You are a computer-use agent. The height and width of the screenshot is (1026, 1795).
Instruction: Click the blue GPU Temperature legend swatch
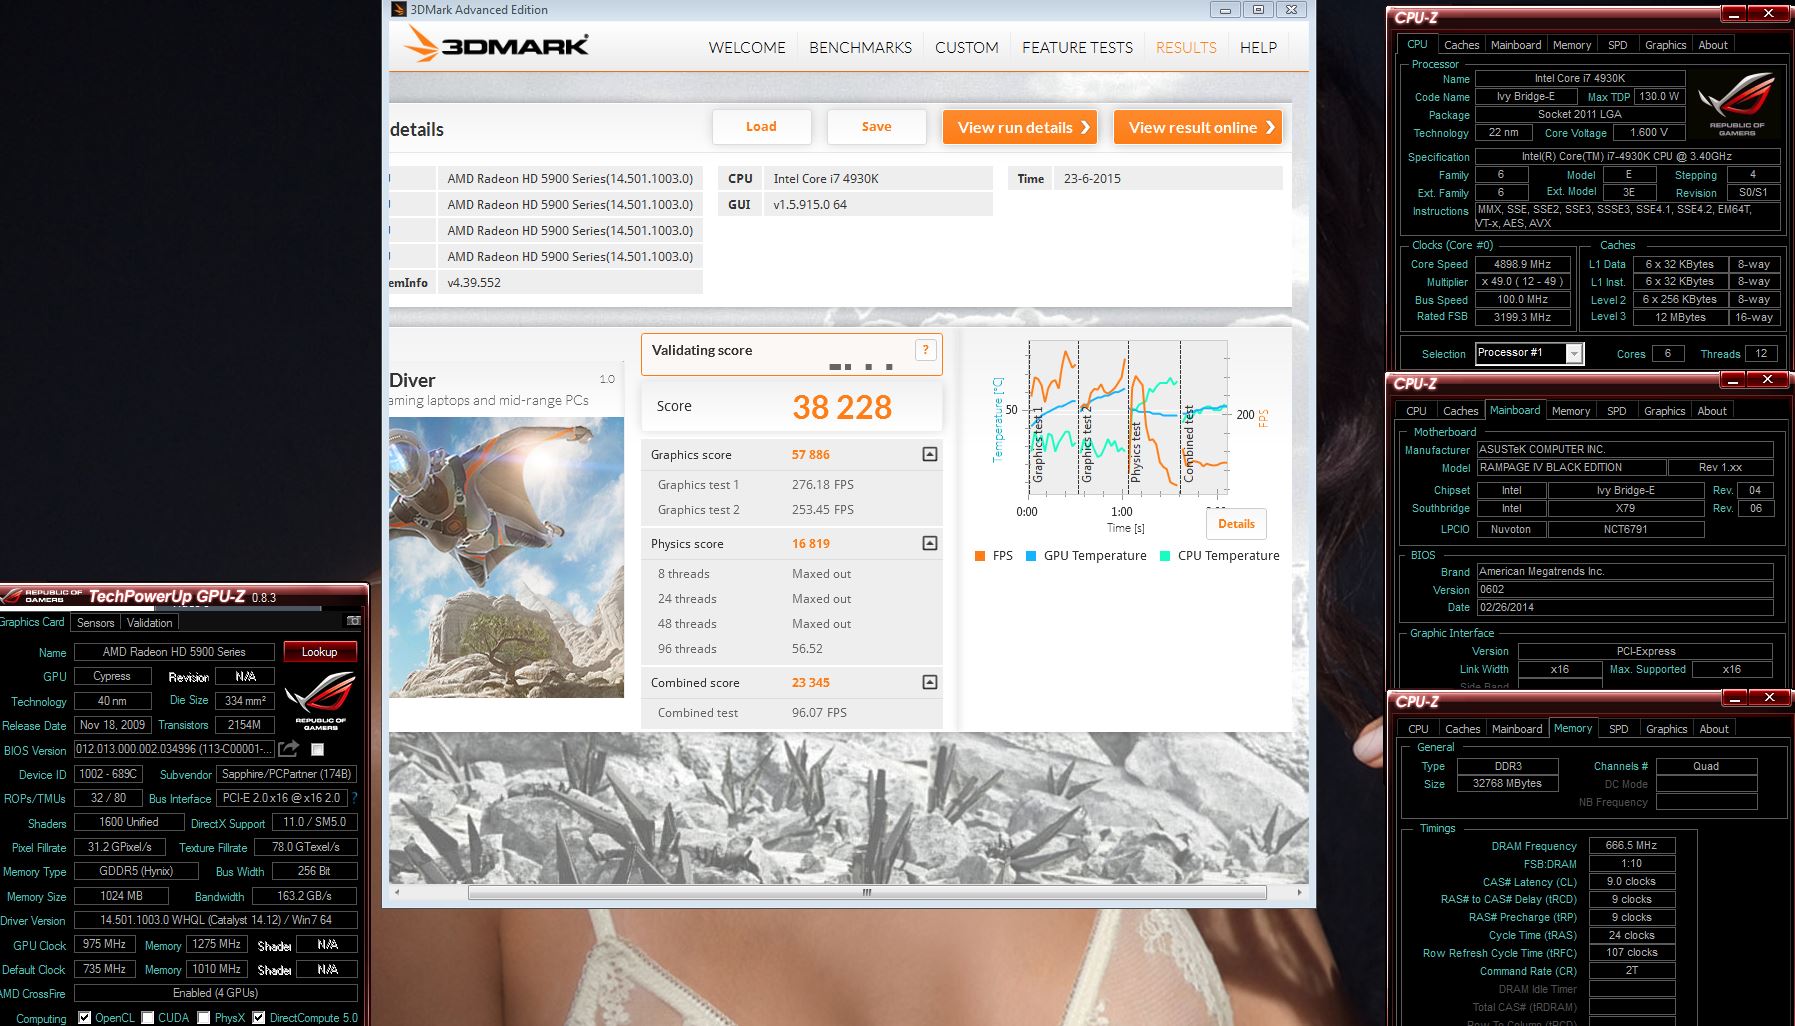[x=1031, y=556]
